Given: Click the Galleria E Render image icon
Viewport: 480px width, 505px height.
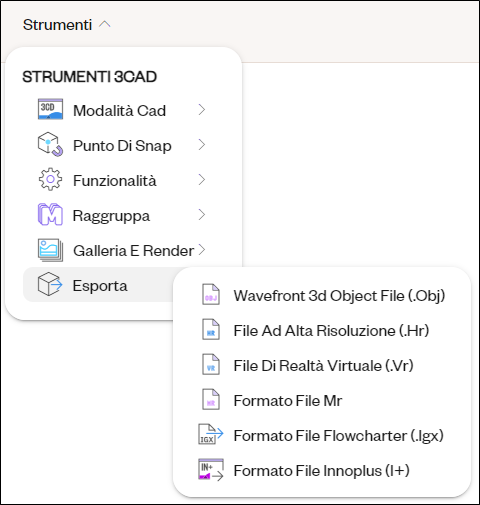Looking at the screenshot, I should click(x=50, y=250).
